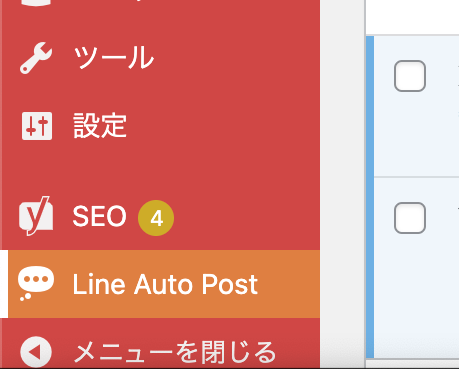
Task: Click the sliders icon beside 設定
Action: [x=37, y=126]
